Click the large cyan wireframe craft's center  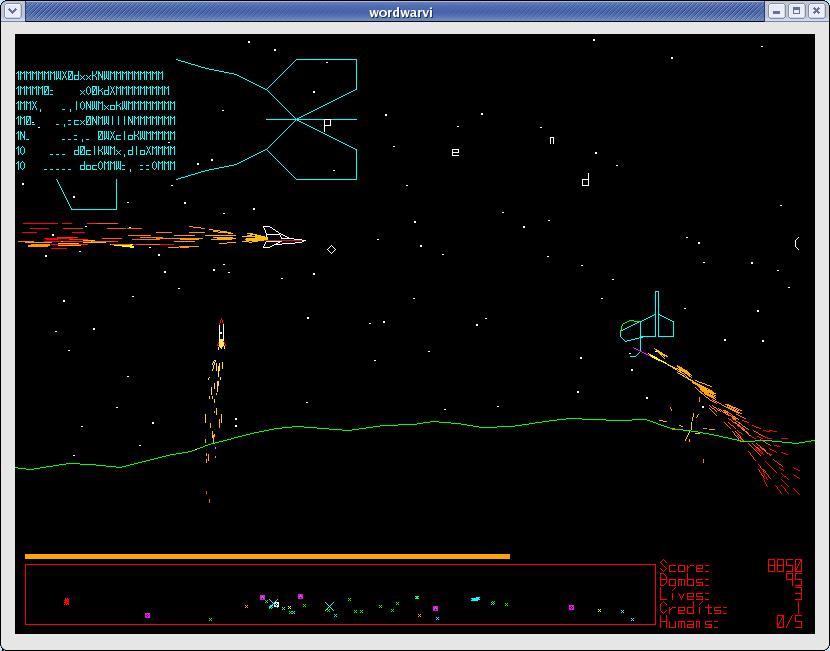pyautogui.click(x=297, y=119)
